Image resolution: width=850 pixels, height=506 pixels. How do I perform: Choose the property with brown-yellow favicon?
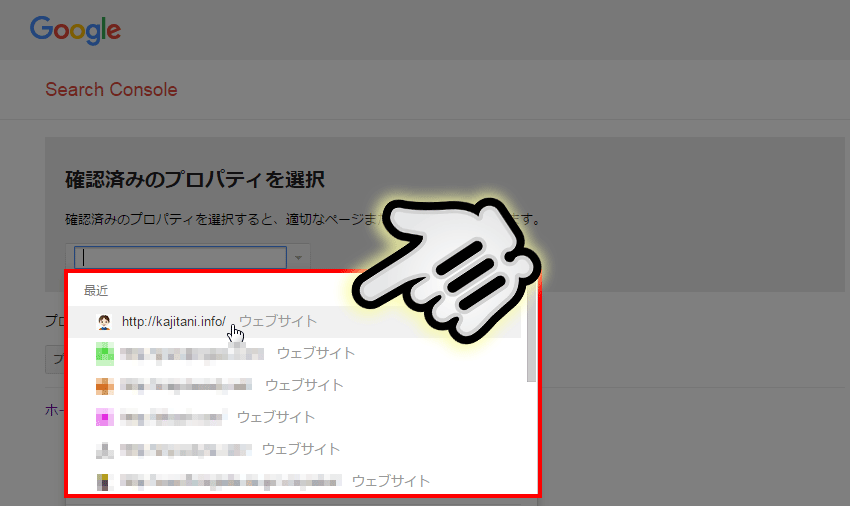[295, 480]
